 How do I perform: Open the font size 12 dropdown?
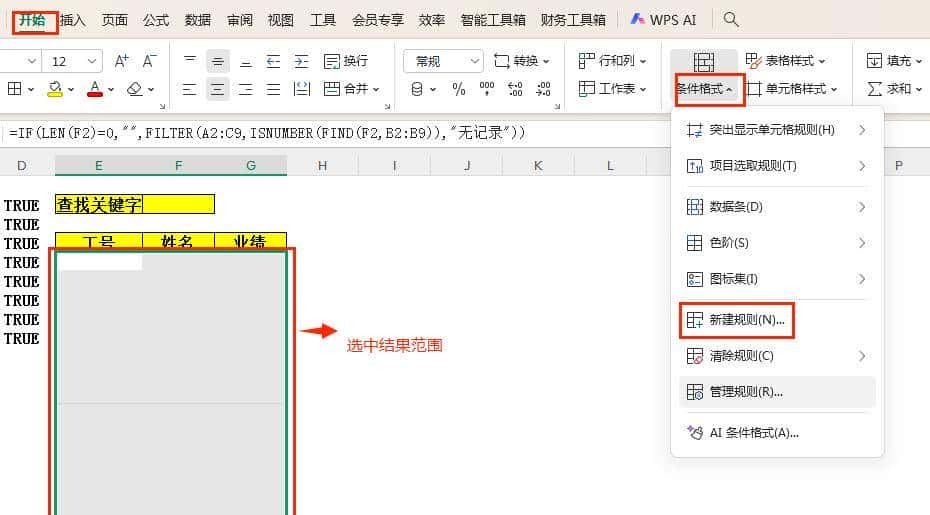[91, 61]
